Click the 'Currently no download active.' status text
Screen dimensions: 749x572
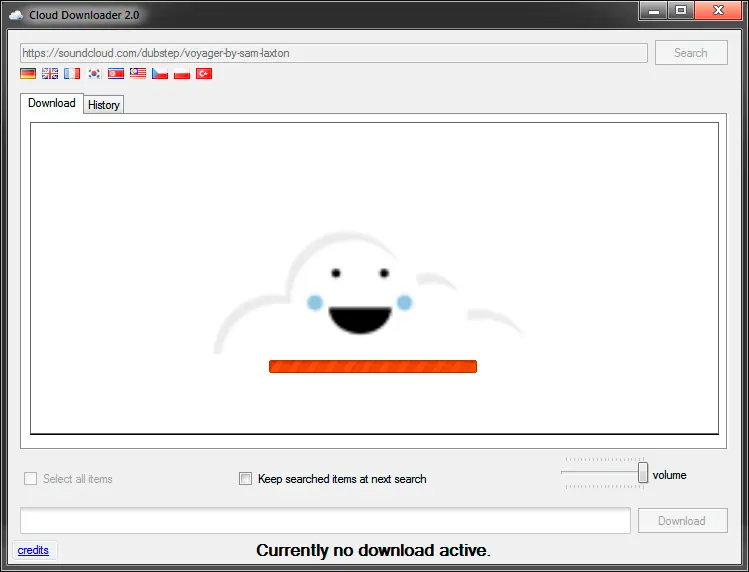[x=374, y=550]
